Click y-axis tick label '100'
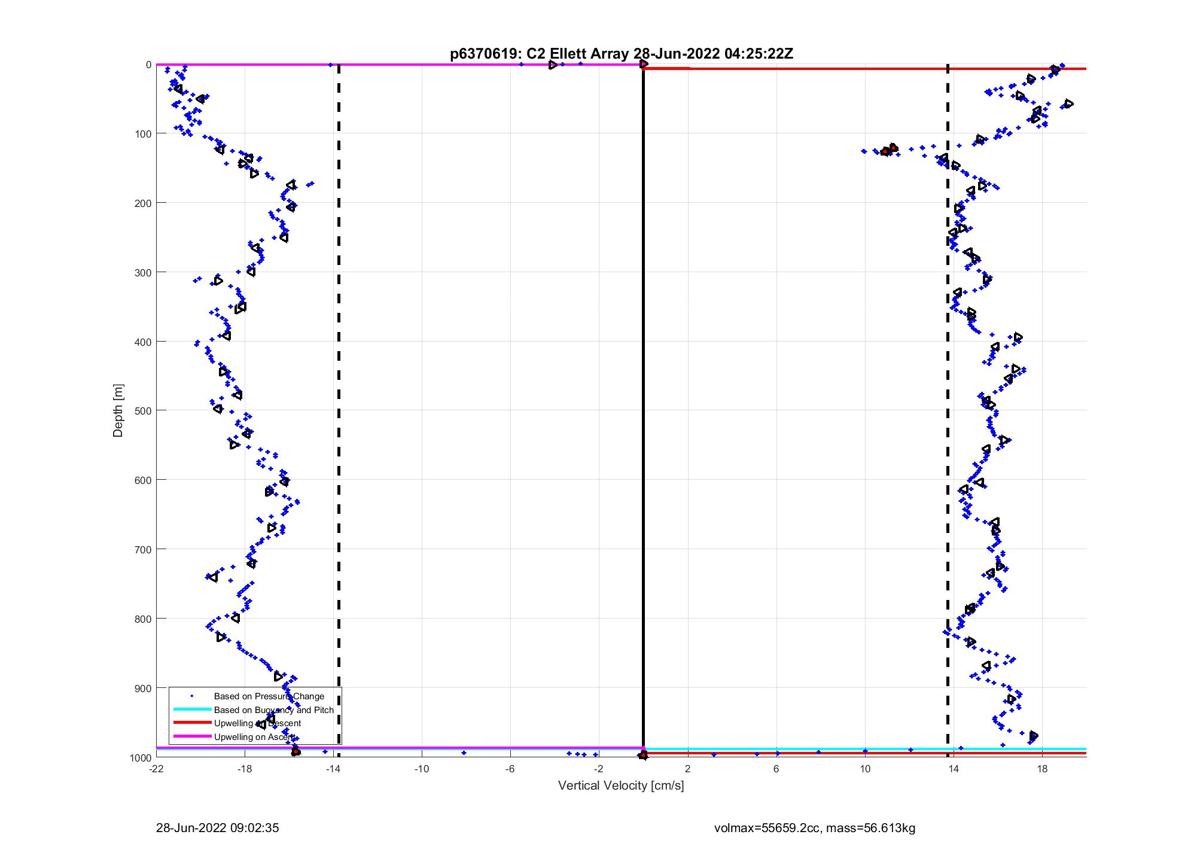This screenshot has width=1200, height=851. tap(143, 134)
